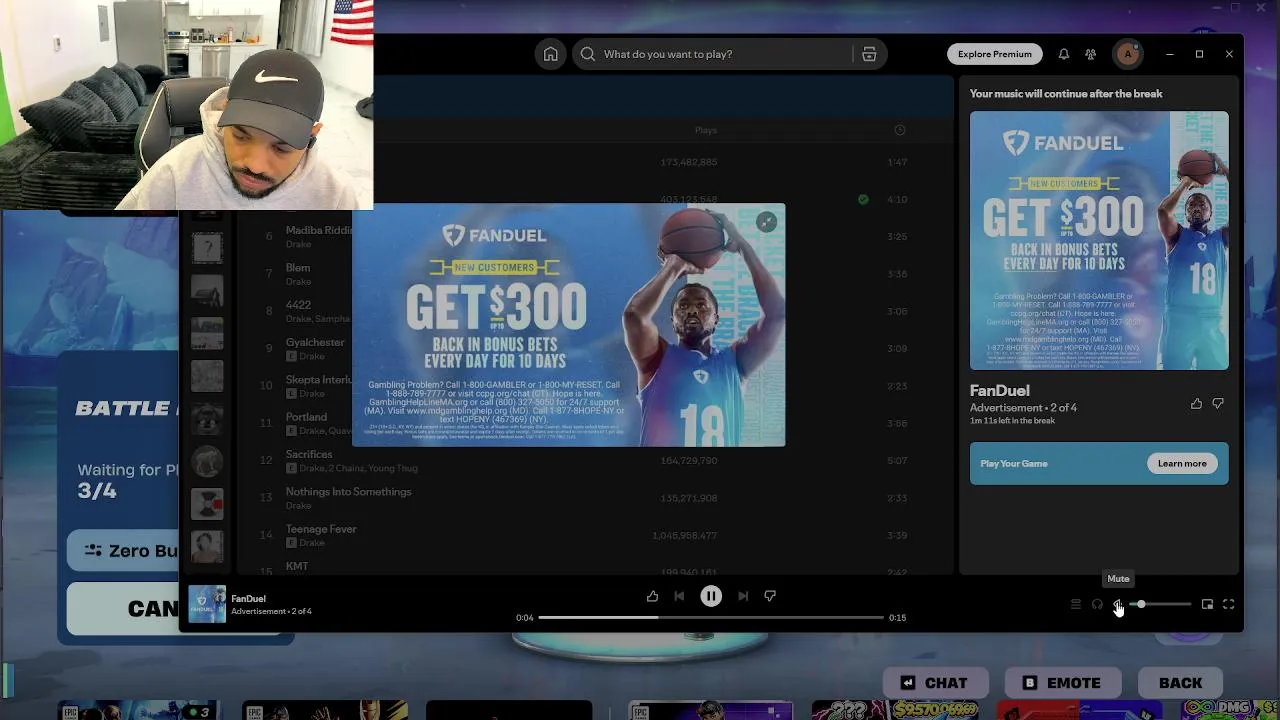Click the right-panel FanDuel ad image
The width and height of the screenshot is (1280, 720).
click(x=1099, y=240)
